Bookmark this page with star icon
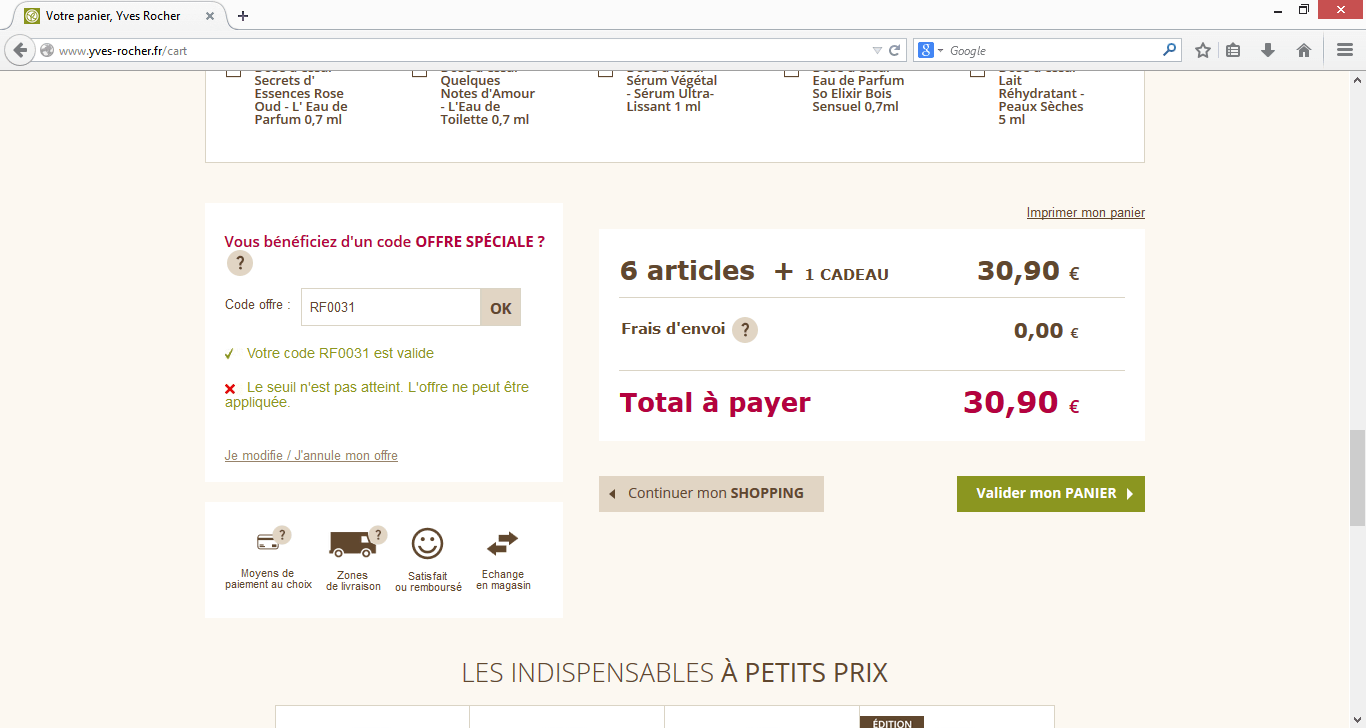The width and height of the screenshot is (1366, 728). tap(1203, 50)
